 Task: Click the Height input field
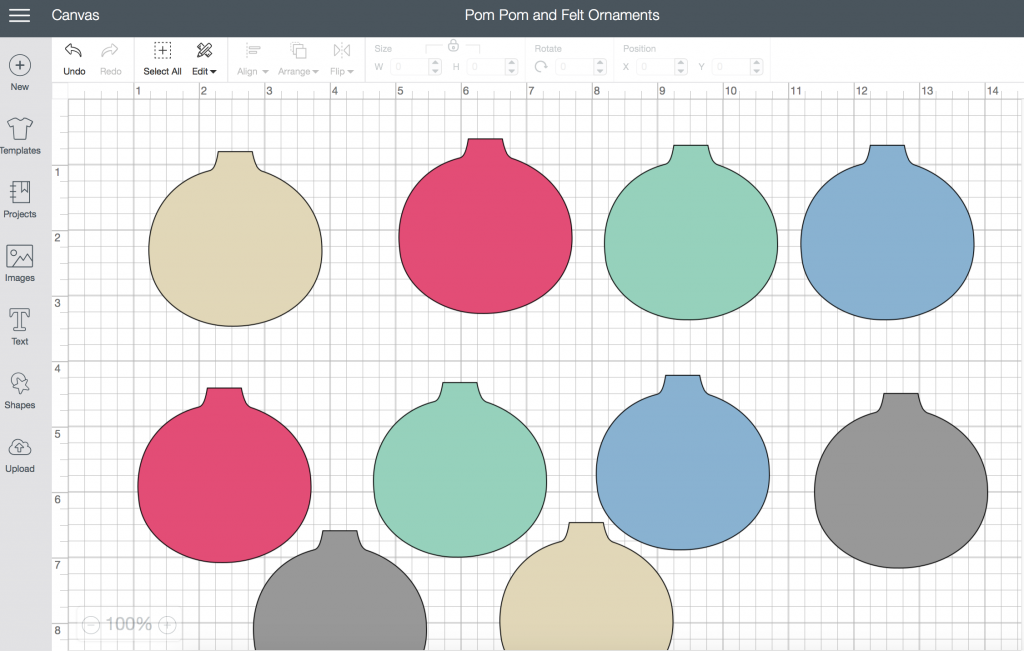point(487,67)
